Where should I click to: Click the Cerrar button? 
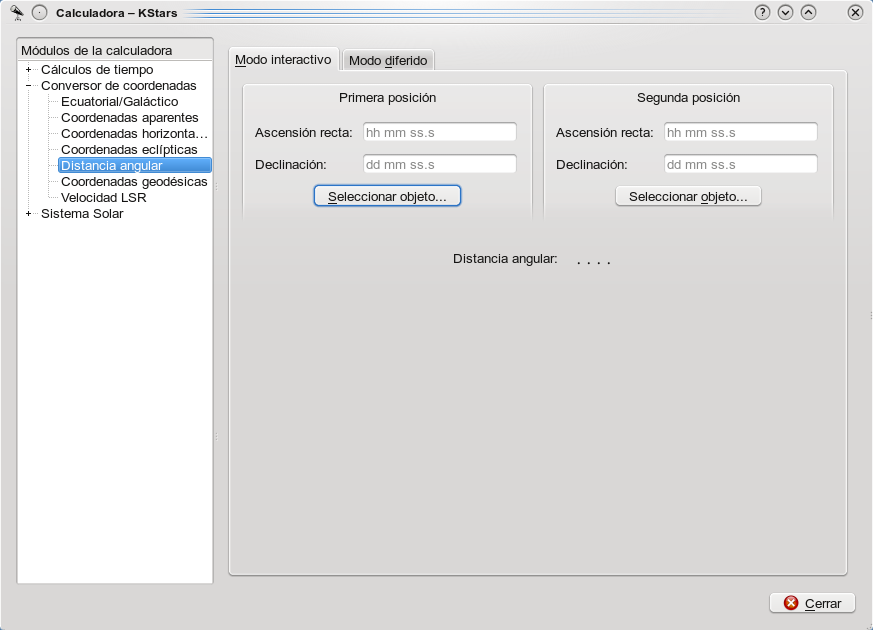tap(812, 603)
